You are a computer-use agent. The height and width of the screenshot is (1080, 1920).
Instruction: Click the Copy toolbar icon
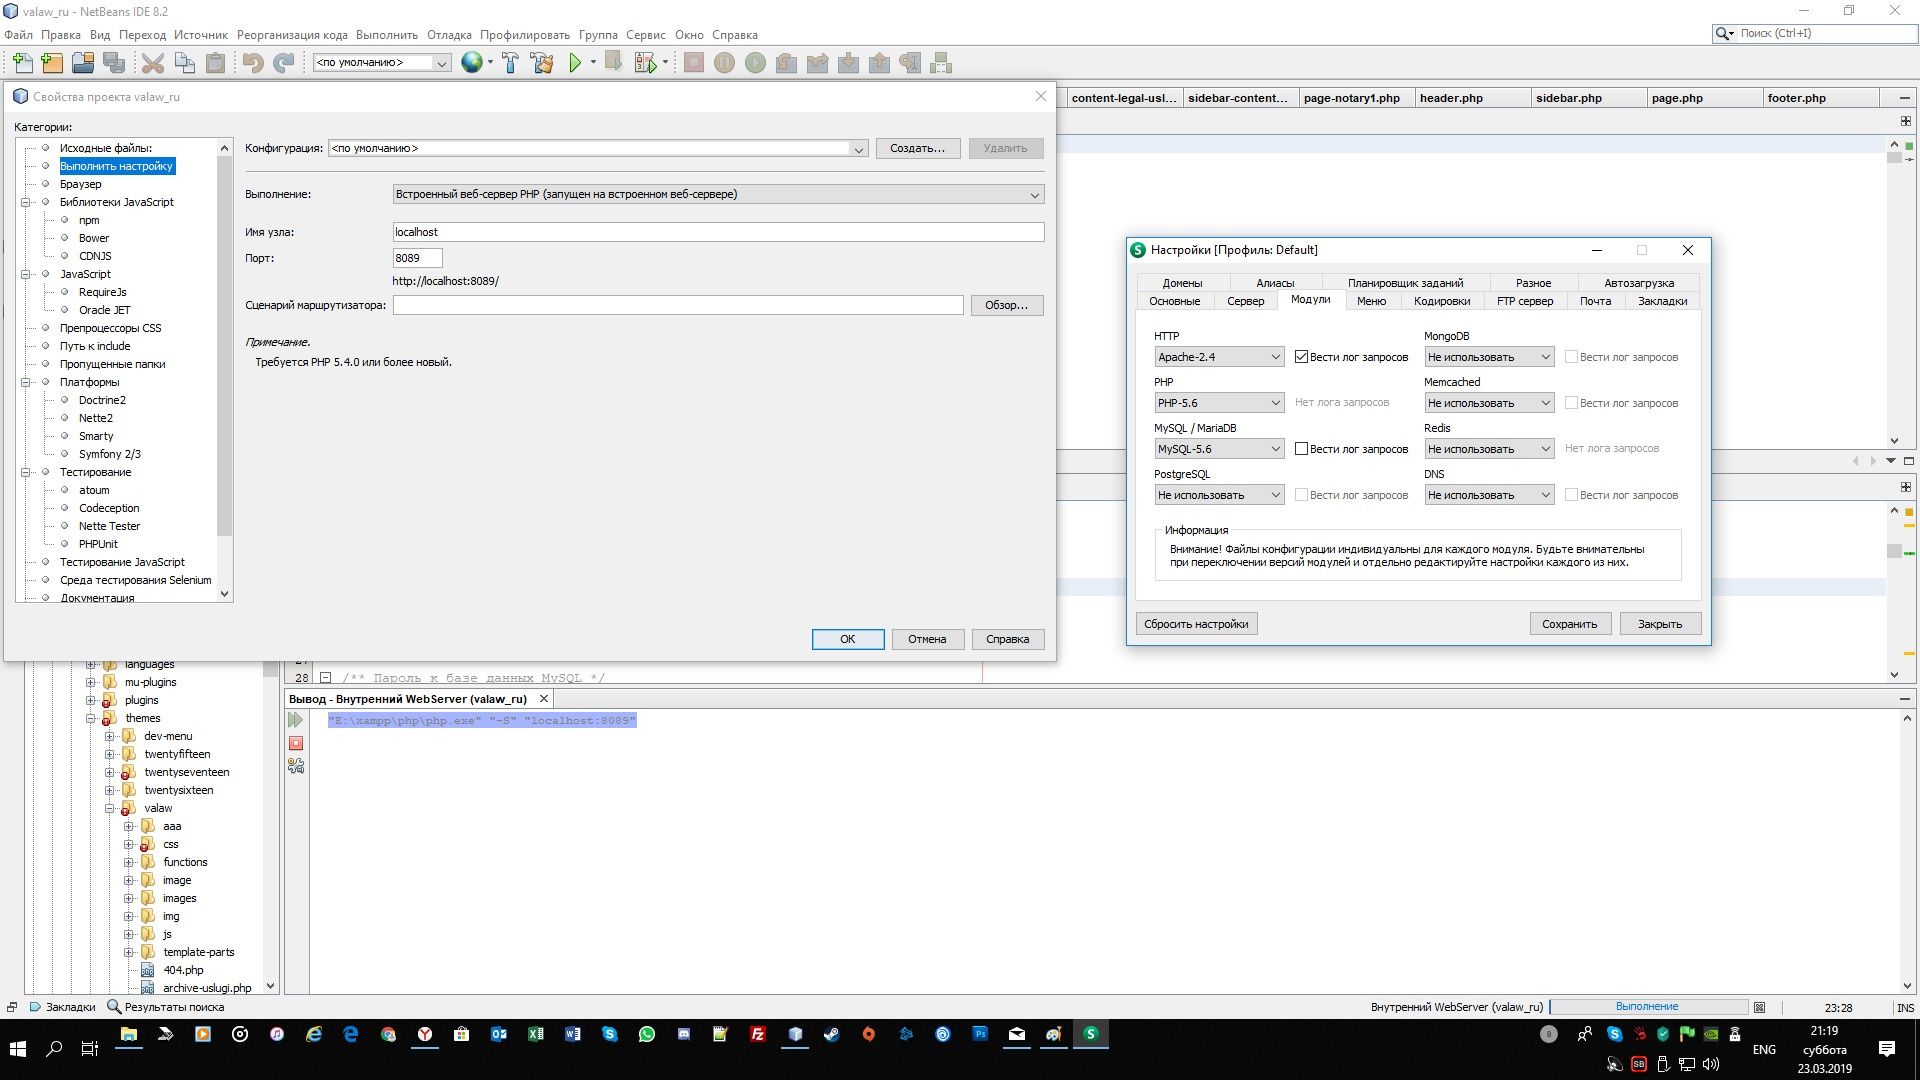(x=184, y=63)
